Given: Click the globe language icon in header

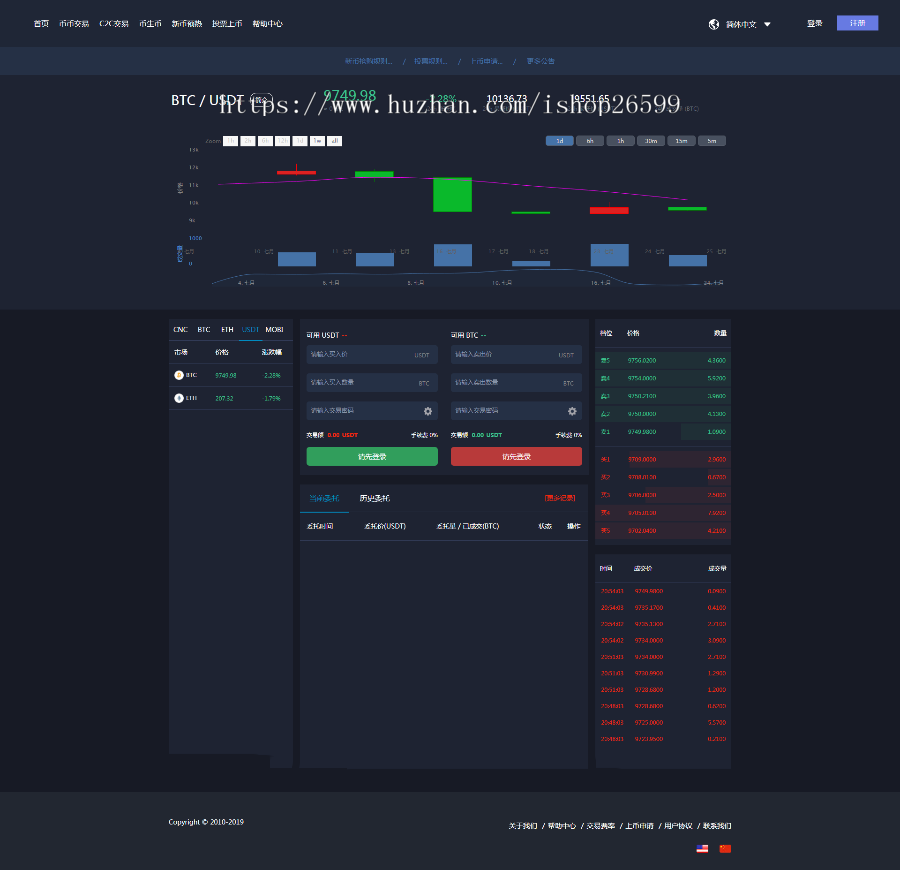Looking at the screenshot, I should 714,23.
